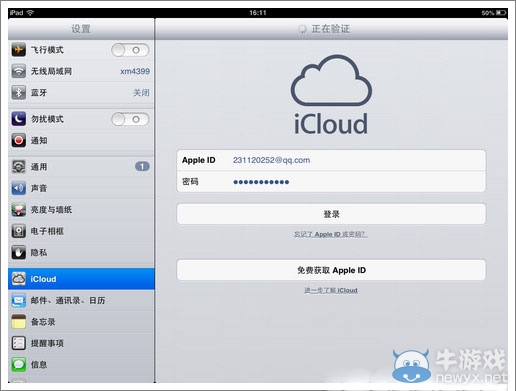Tap the badge 1 on 通用 row
Screen dimensions: 516x391
142,166
